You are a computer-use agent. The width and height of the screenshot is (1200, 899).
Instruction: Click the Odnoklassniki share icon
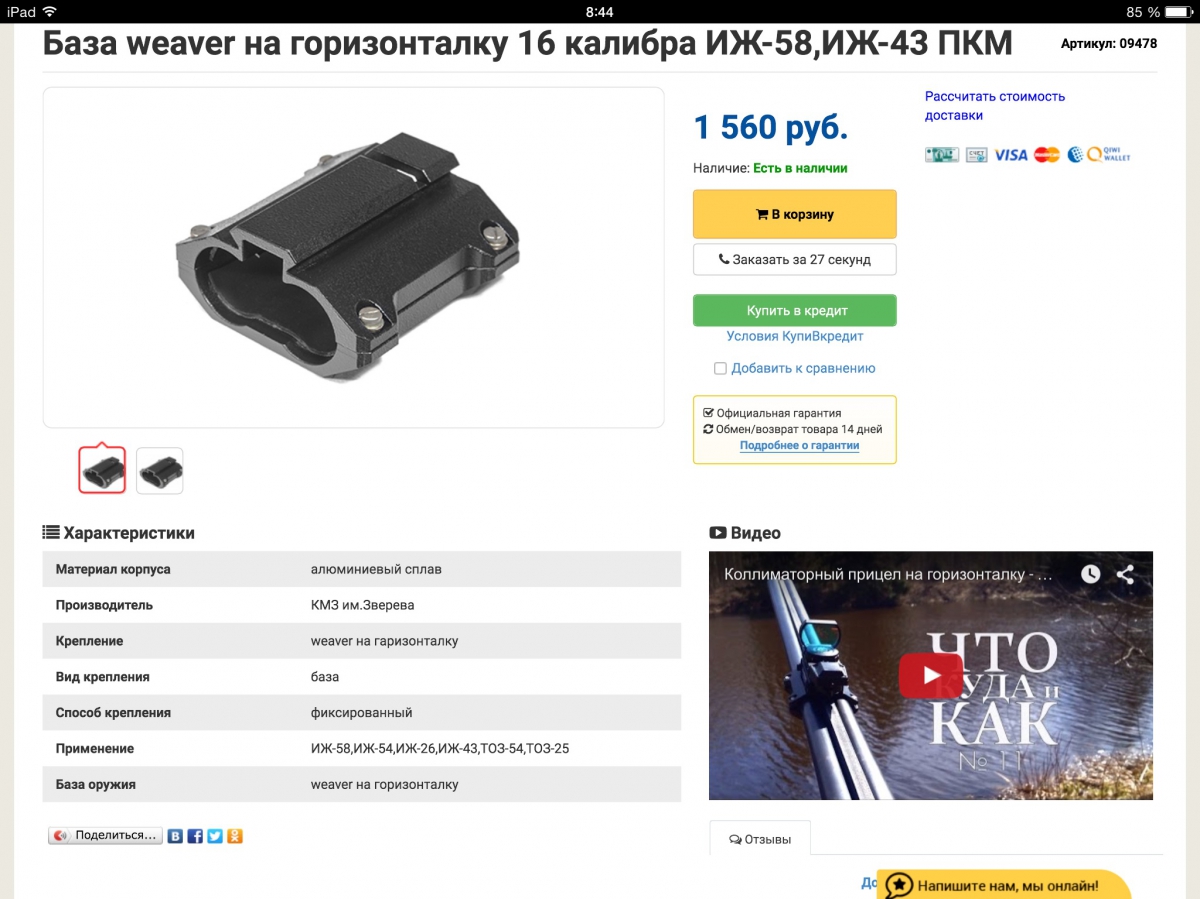click(235, 836)
